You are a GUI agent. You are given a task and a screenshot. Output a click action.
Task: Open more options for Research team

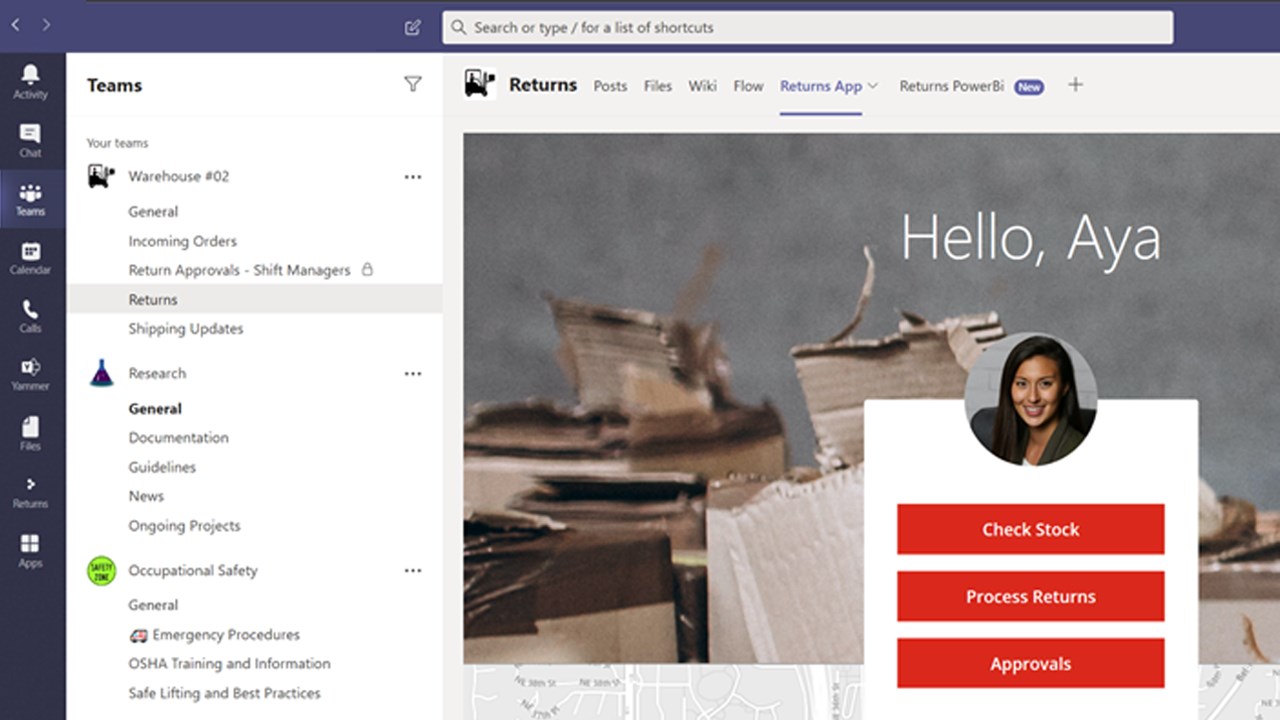(x=413, y=374)
